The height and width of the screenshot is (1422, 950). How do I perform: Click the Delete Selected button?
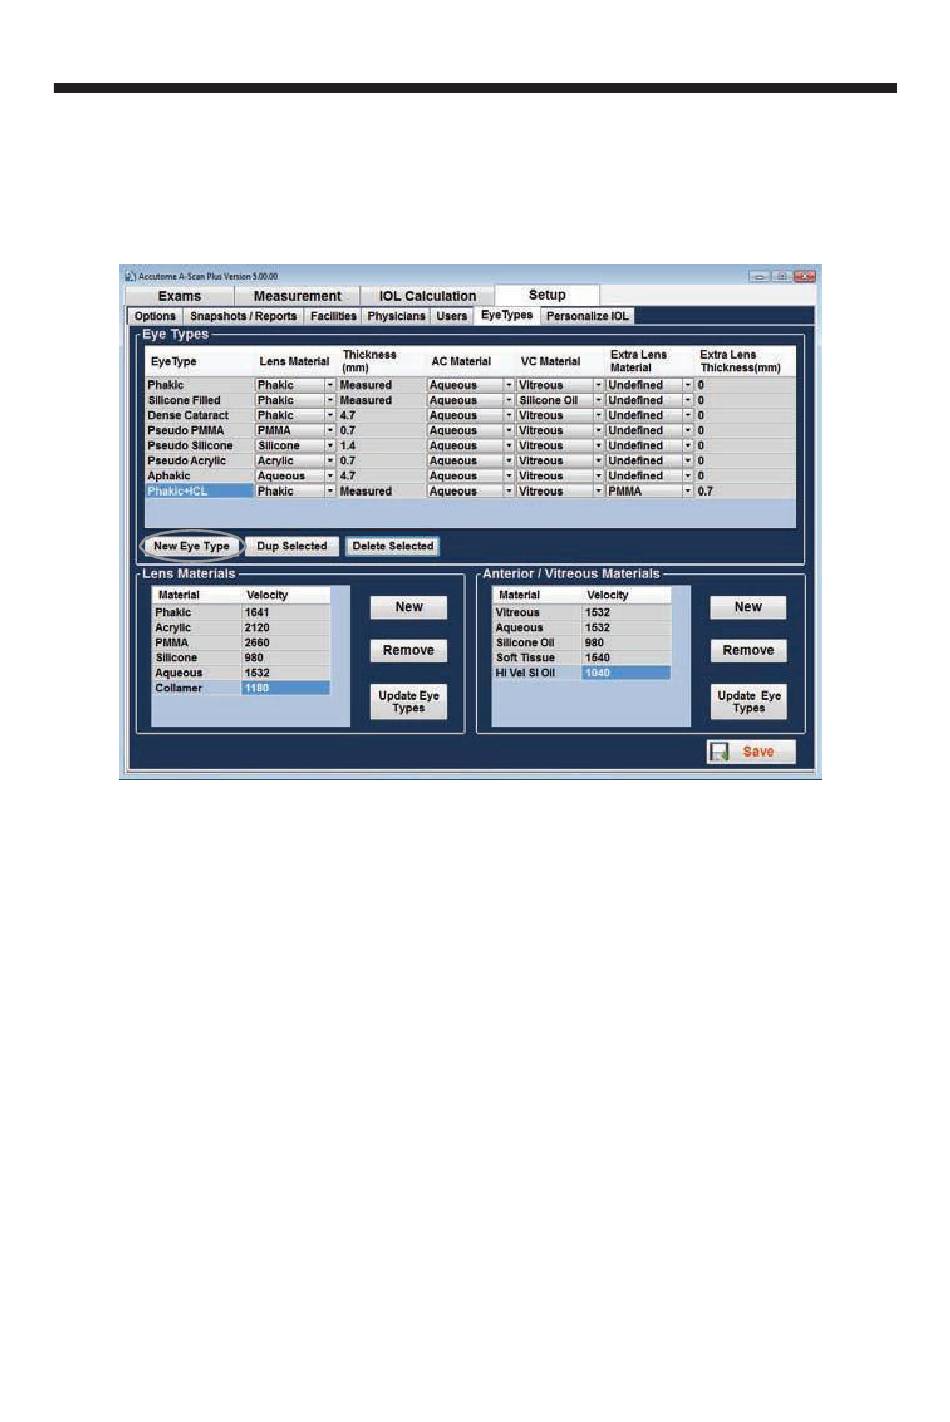393,546
